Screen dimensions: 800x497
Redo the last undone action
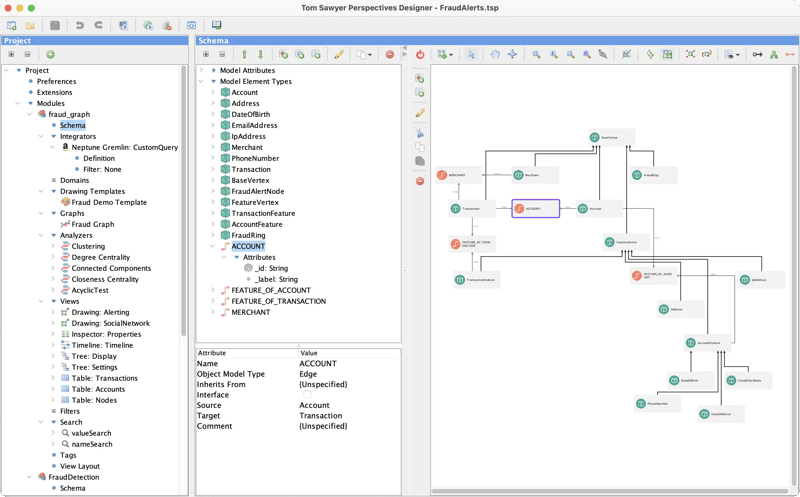point(98,25)
